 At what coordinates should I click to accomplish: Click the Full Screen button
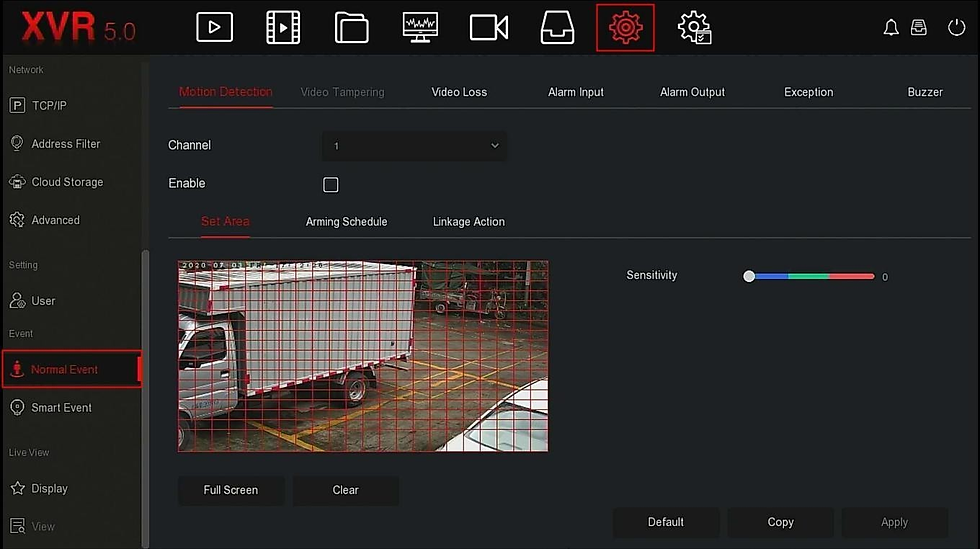tap(231, 490)
